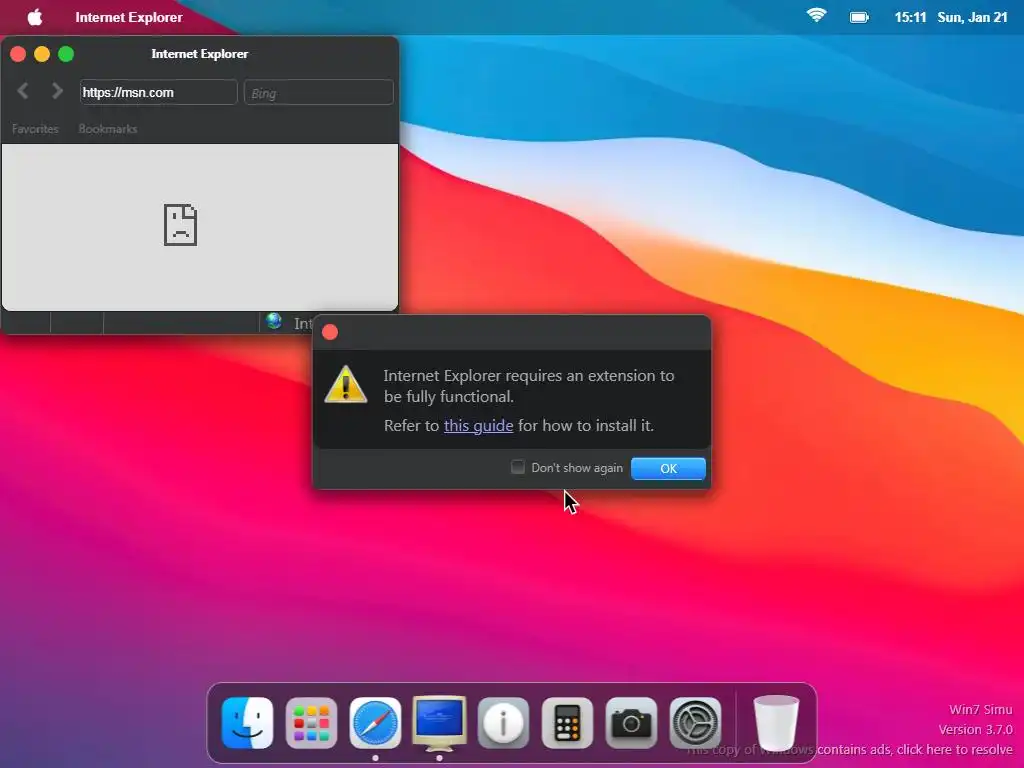This screenshot has width=1024, height=768.
Task: Close the Internet Explorer window
Action: (x=18, y=54)
